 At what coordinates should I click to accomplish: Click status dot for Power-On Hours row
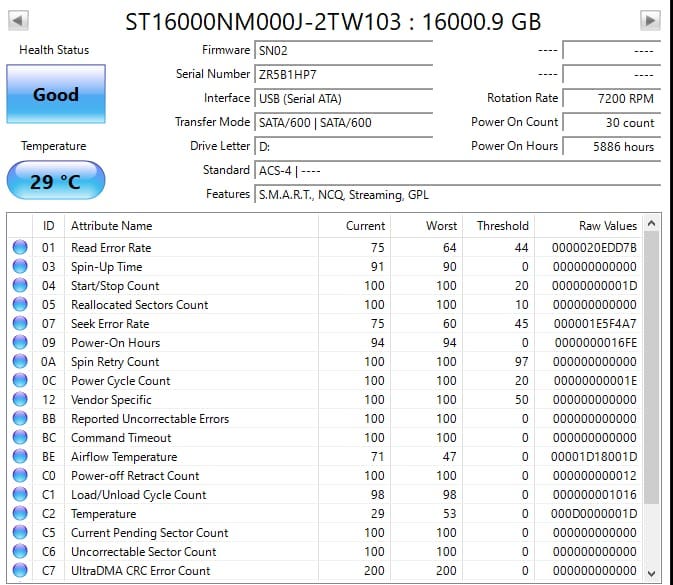point(20,343)
